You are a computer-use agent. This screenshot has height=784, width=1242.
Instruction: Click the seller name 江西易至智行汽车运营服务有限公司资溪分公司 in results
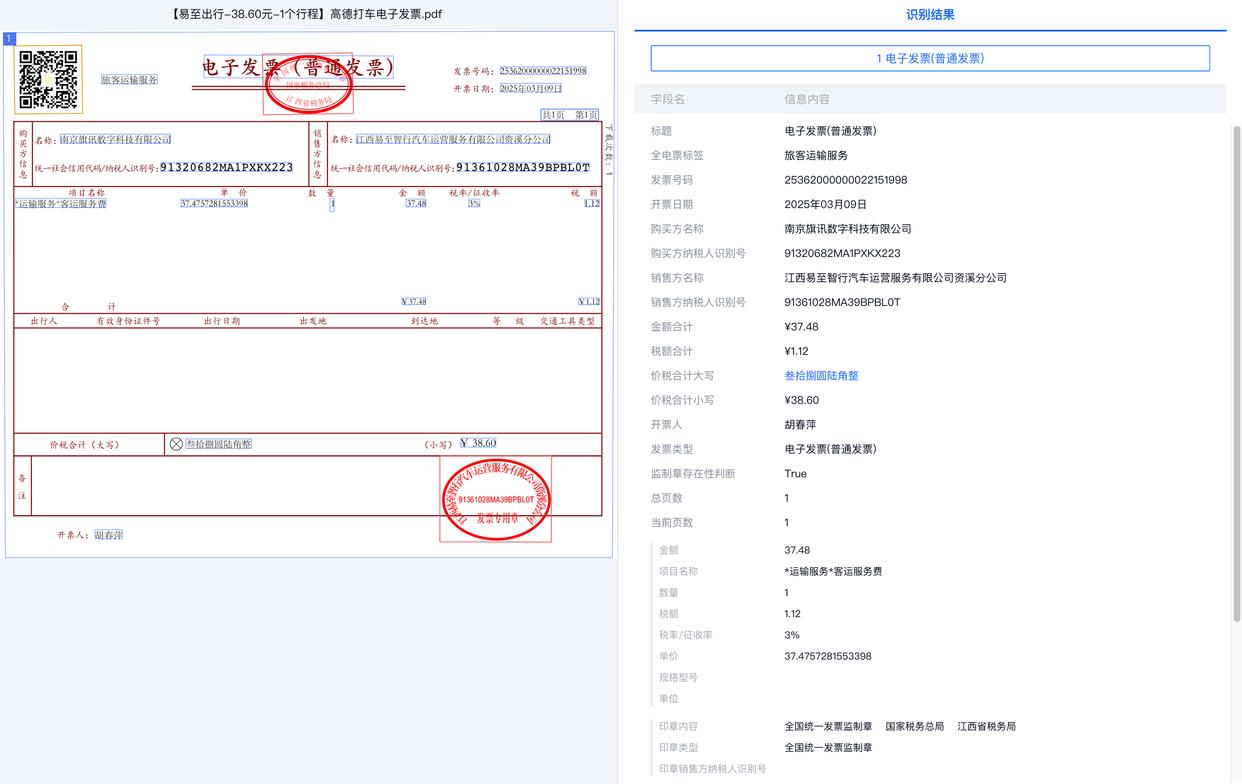(895, 278)
